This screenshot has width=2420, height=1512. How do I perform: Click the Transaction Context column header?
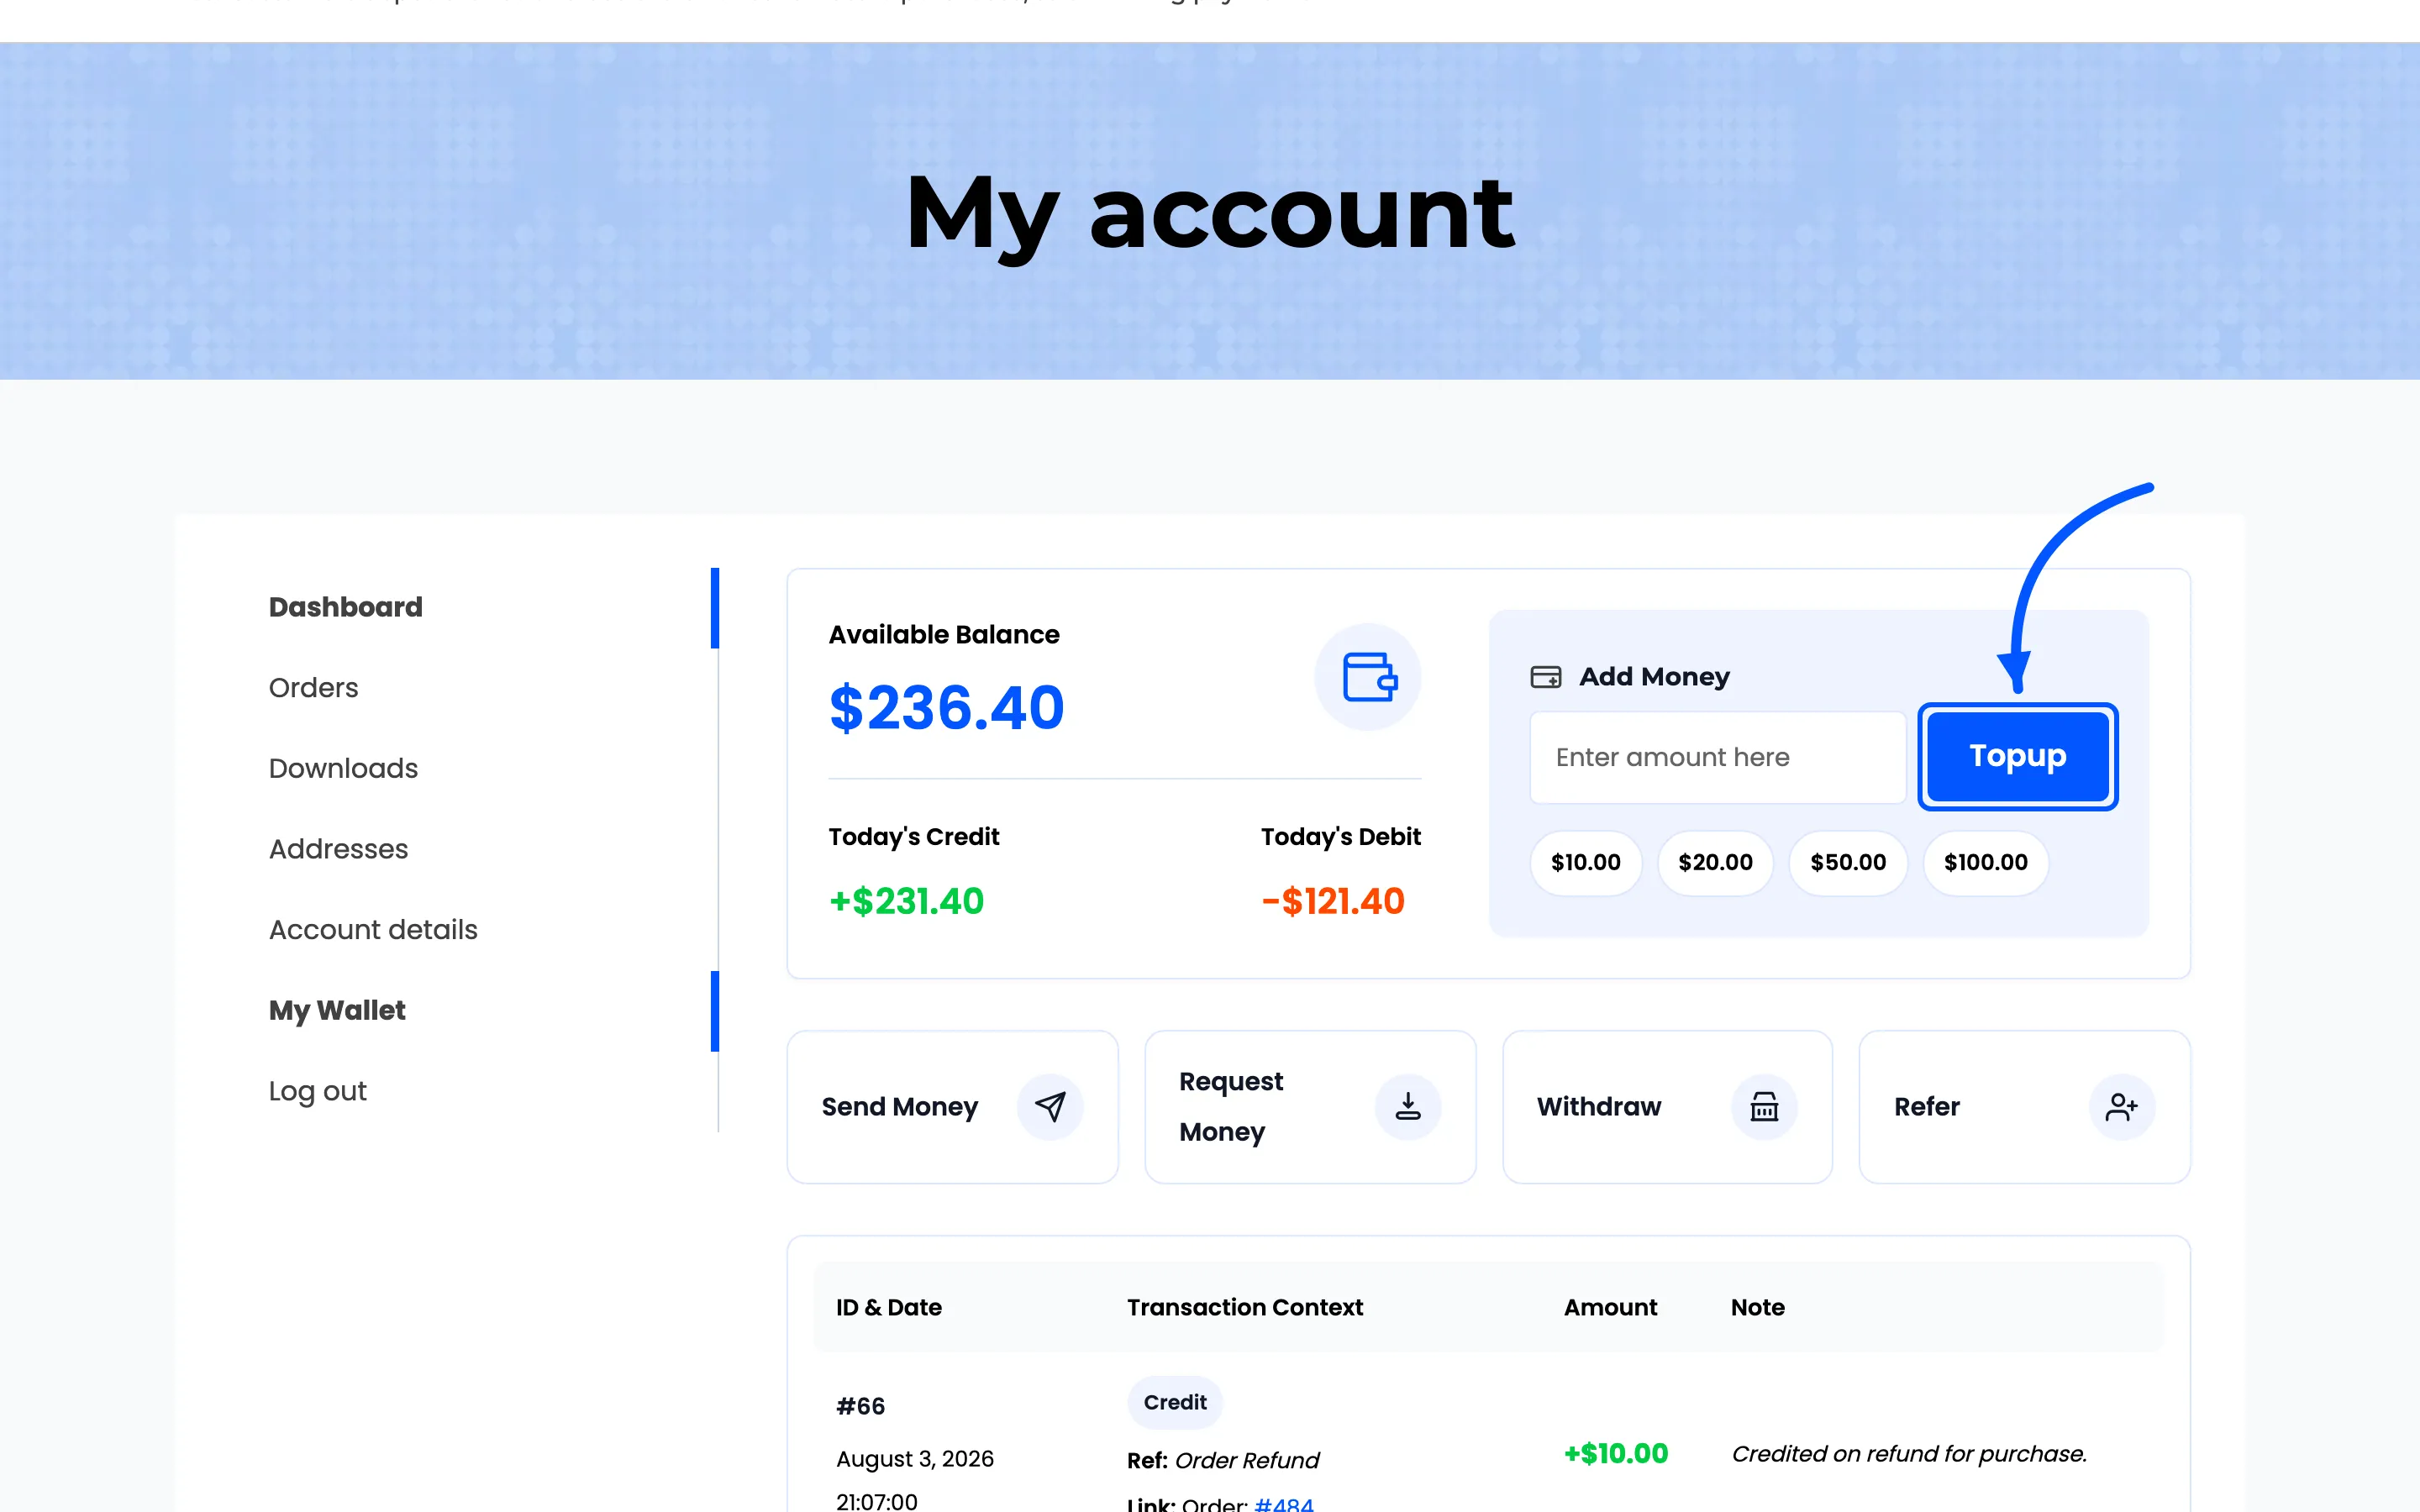pos(1245,1307)
